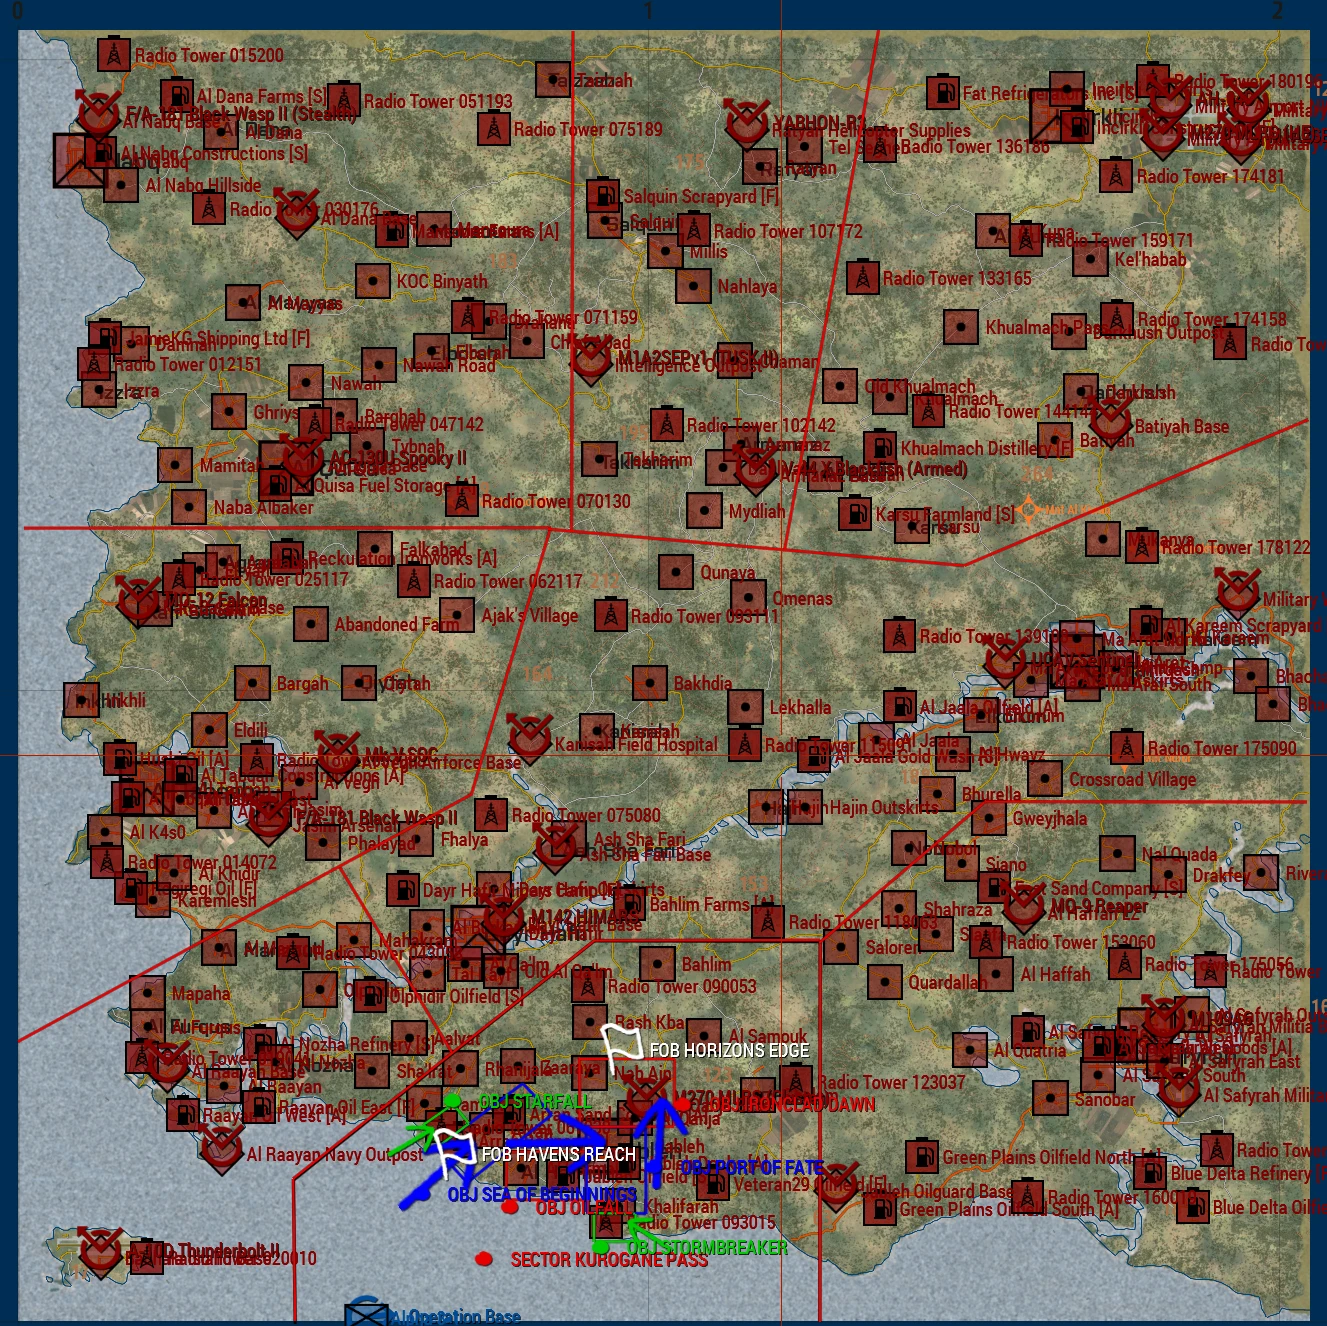The width and height of the screenshot is (1327, 1326).
Task: Click the Radio Tower 015200 marker icon
Action: click(114, 54)
